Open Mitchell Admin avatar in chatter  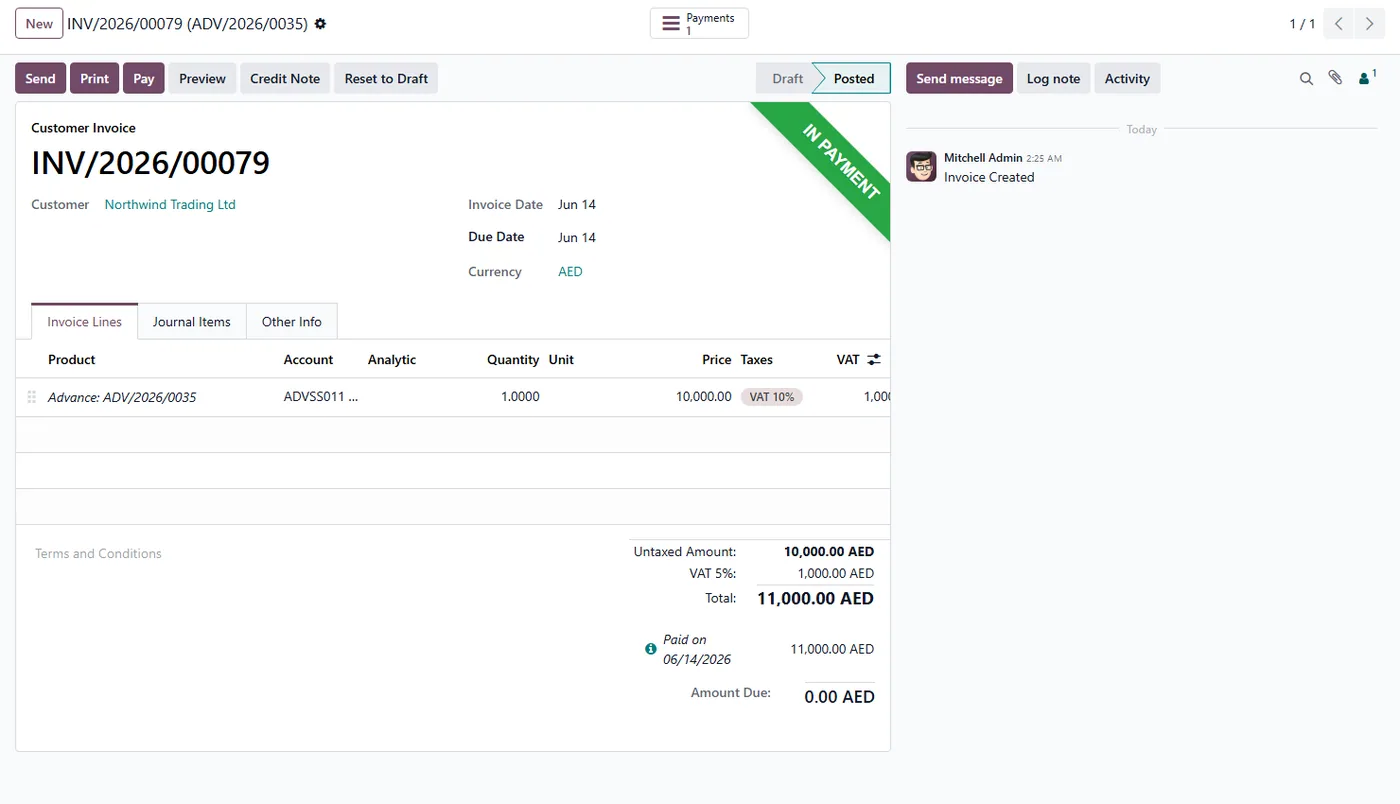coord(921,167)
